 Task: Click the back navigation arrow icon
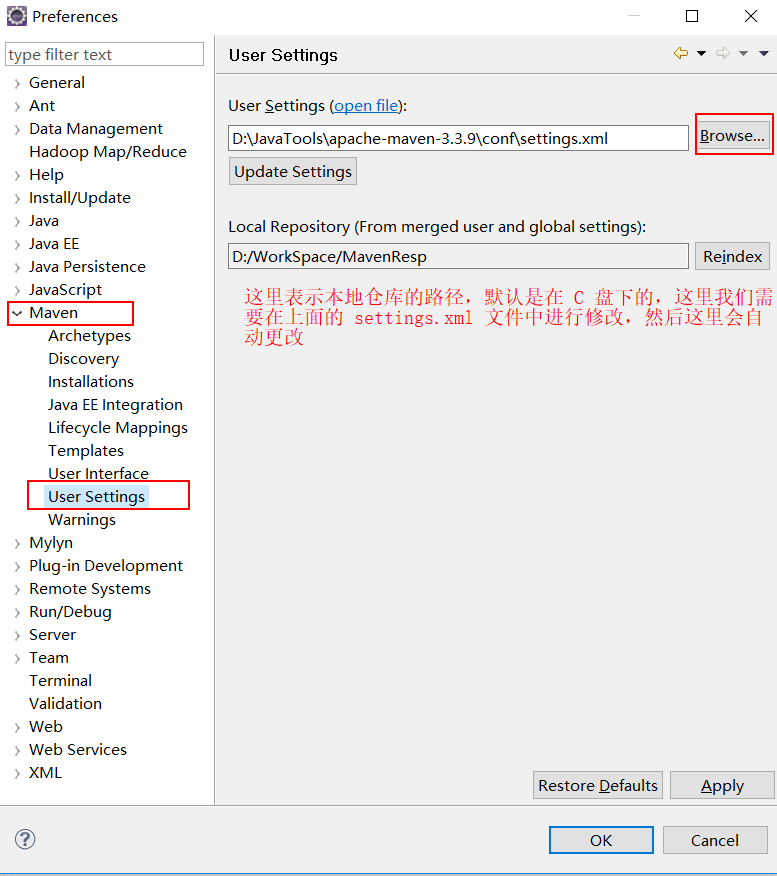pyautogui.click(x=681, y=54)
